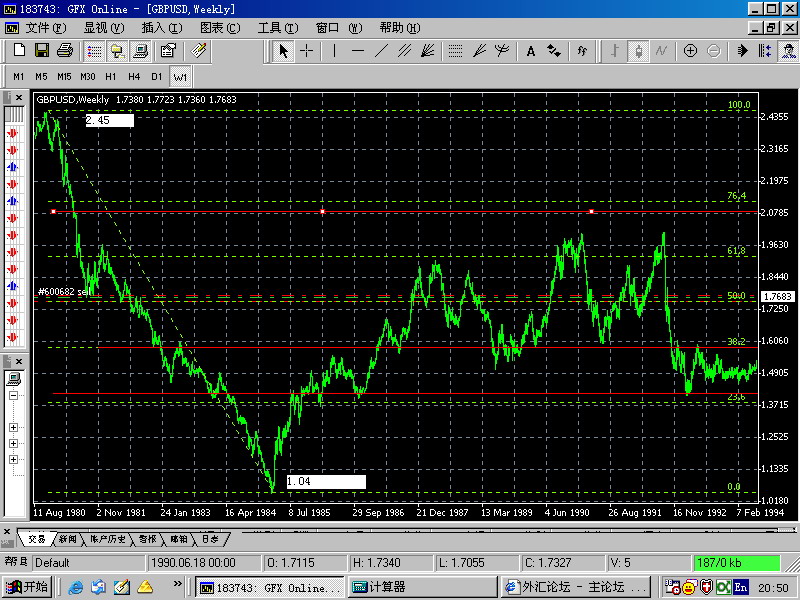Viewport: 800px width, 600px height.
Task: Switch chart to M30 timeframe
Action: [88, 77]
